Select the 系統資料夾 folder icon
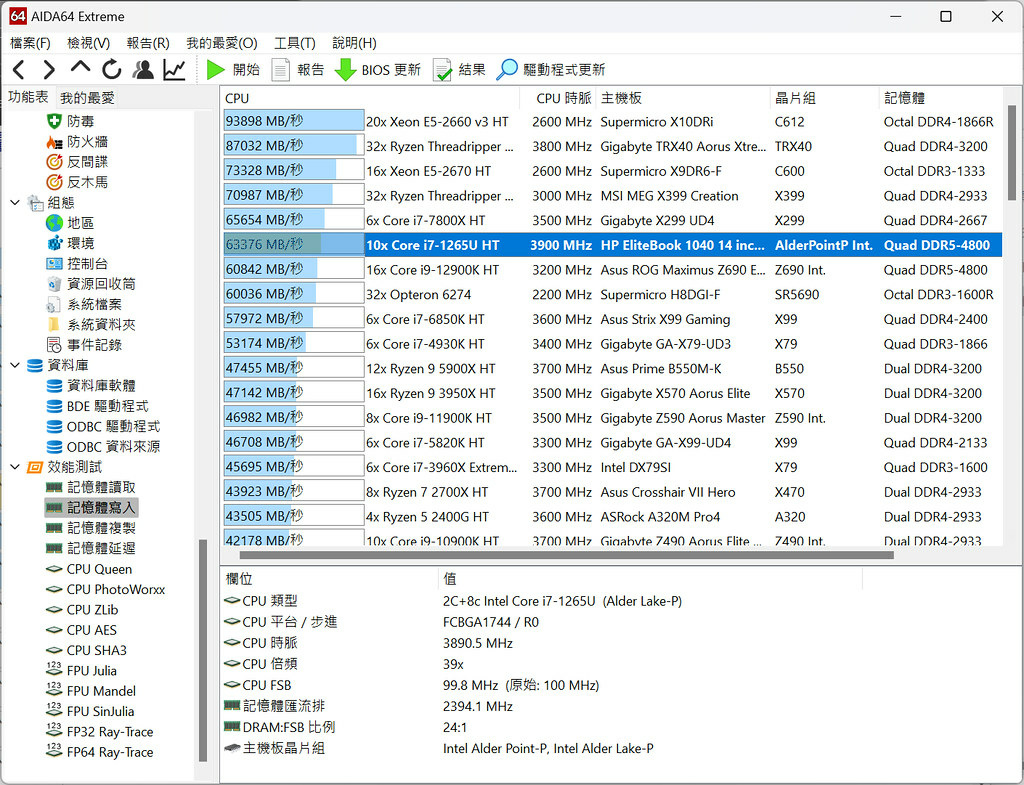The height and width of the screenshot is (785, 1024). tap(54, 324)
